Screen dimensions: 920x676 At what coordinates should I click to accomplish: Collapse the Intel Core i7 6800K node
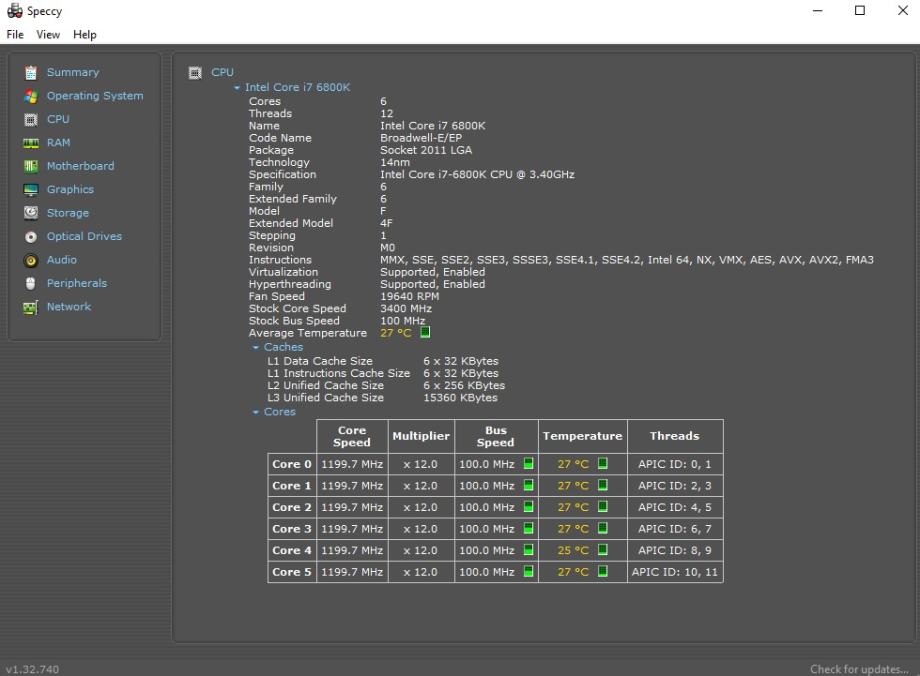pyautogui.click(x=237, y=88)
